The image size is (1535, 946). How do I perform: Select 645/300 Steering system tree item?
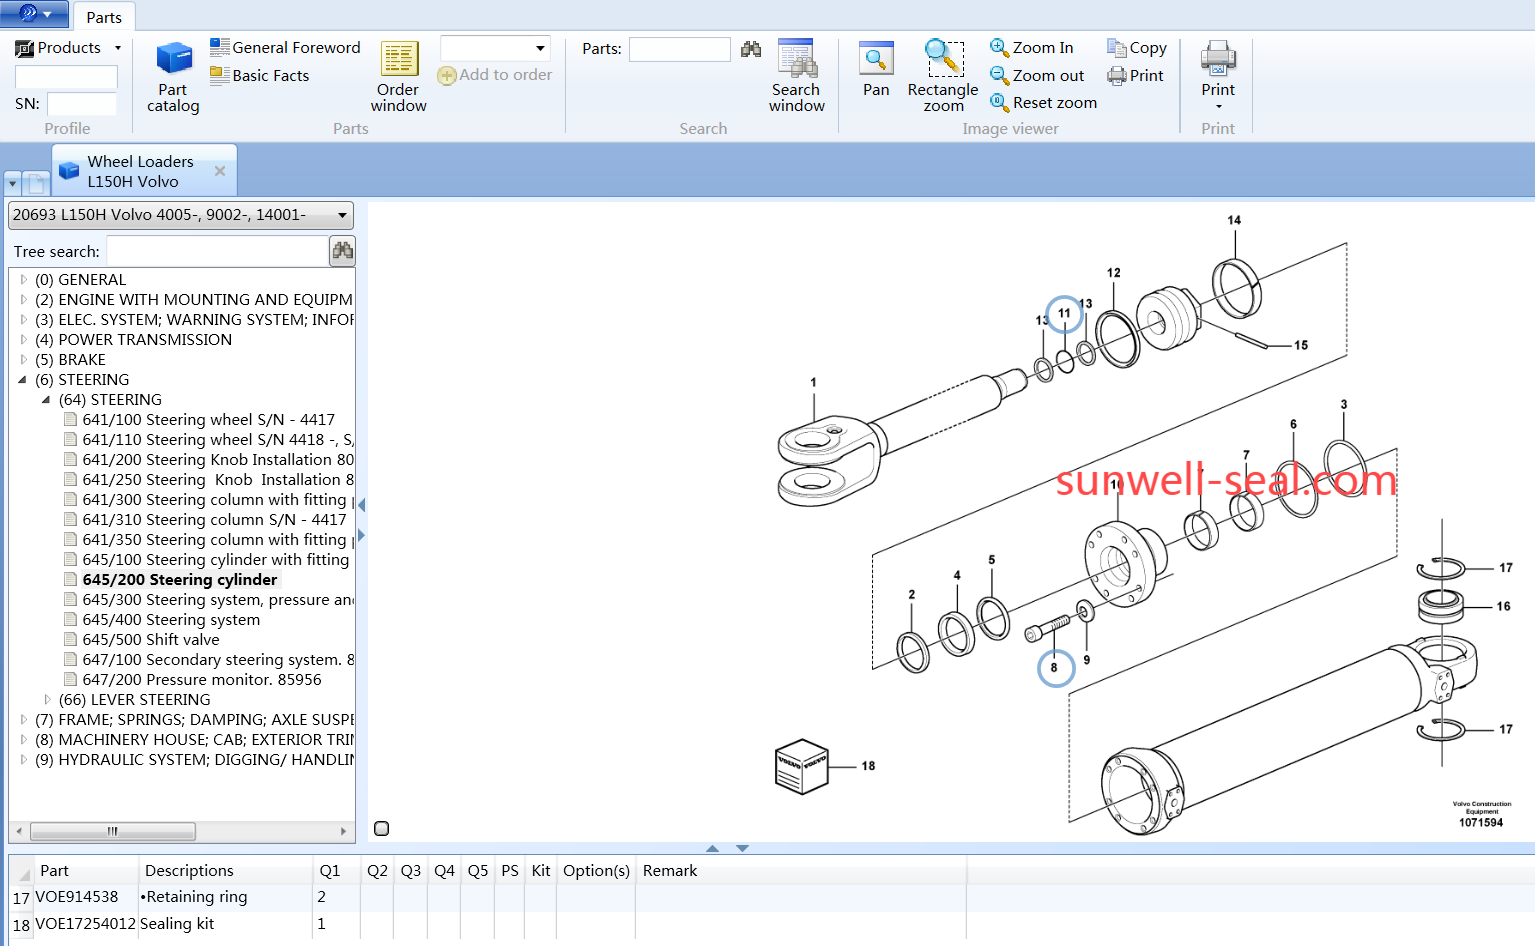point(217,600)
